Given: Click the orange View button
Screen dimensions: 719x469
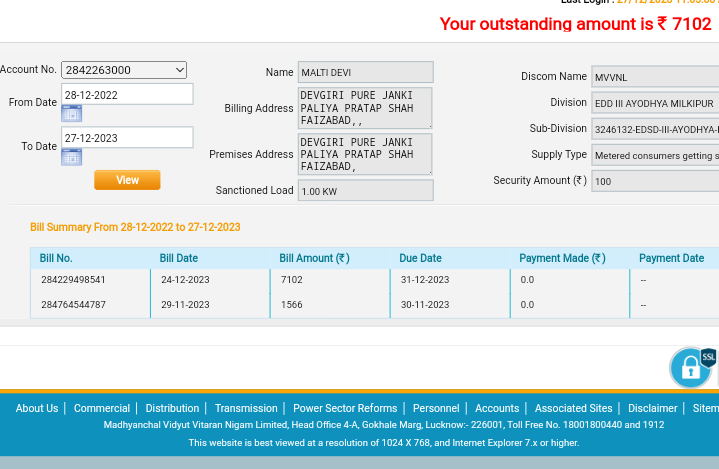Looking at the screenshot, I should coord(127,180).
